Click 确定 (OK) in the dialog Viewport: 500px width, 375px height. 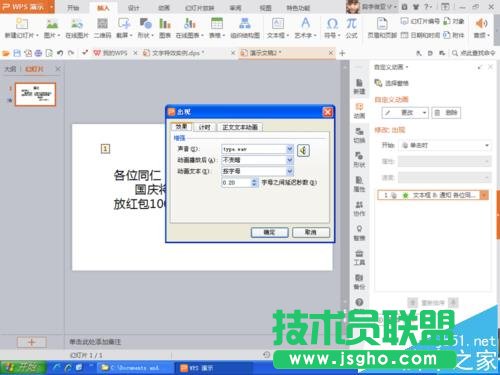[x=269, y=232]
